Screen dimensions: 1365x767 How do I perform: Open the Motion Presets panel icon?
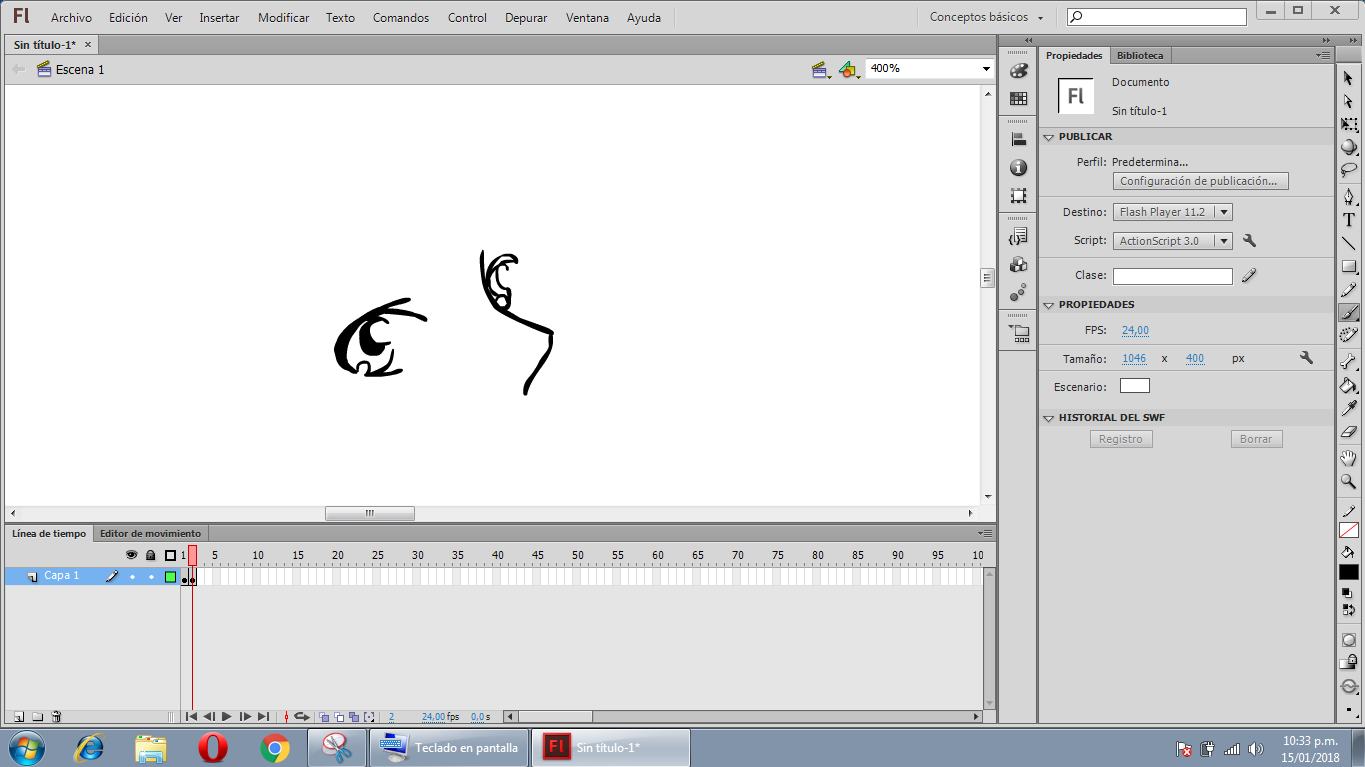click(1018, 293)
